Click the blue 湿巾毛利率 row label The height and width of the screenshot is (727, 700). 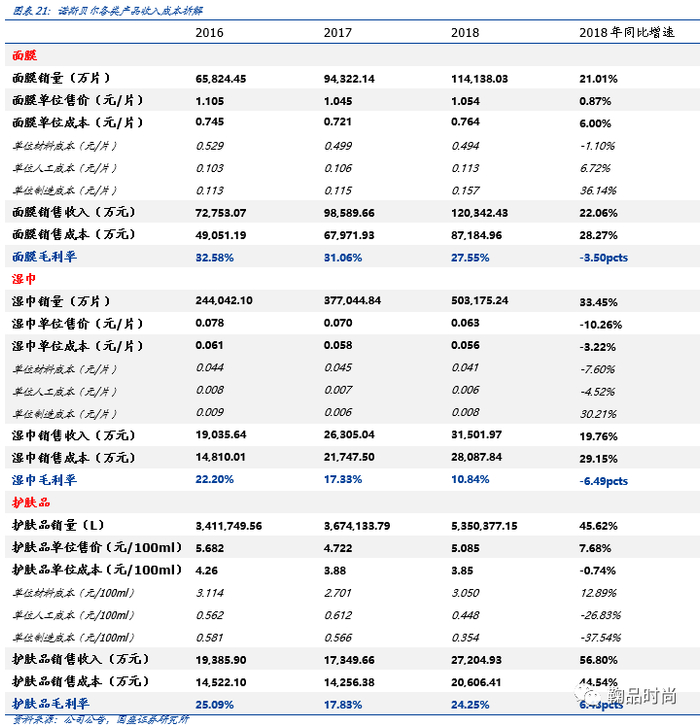click(x=44, y=479)
